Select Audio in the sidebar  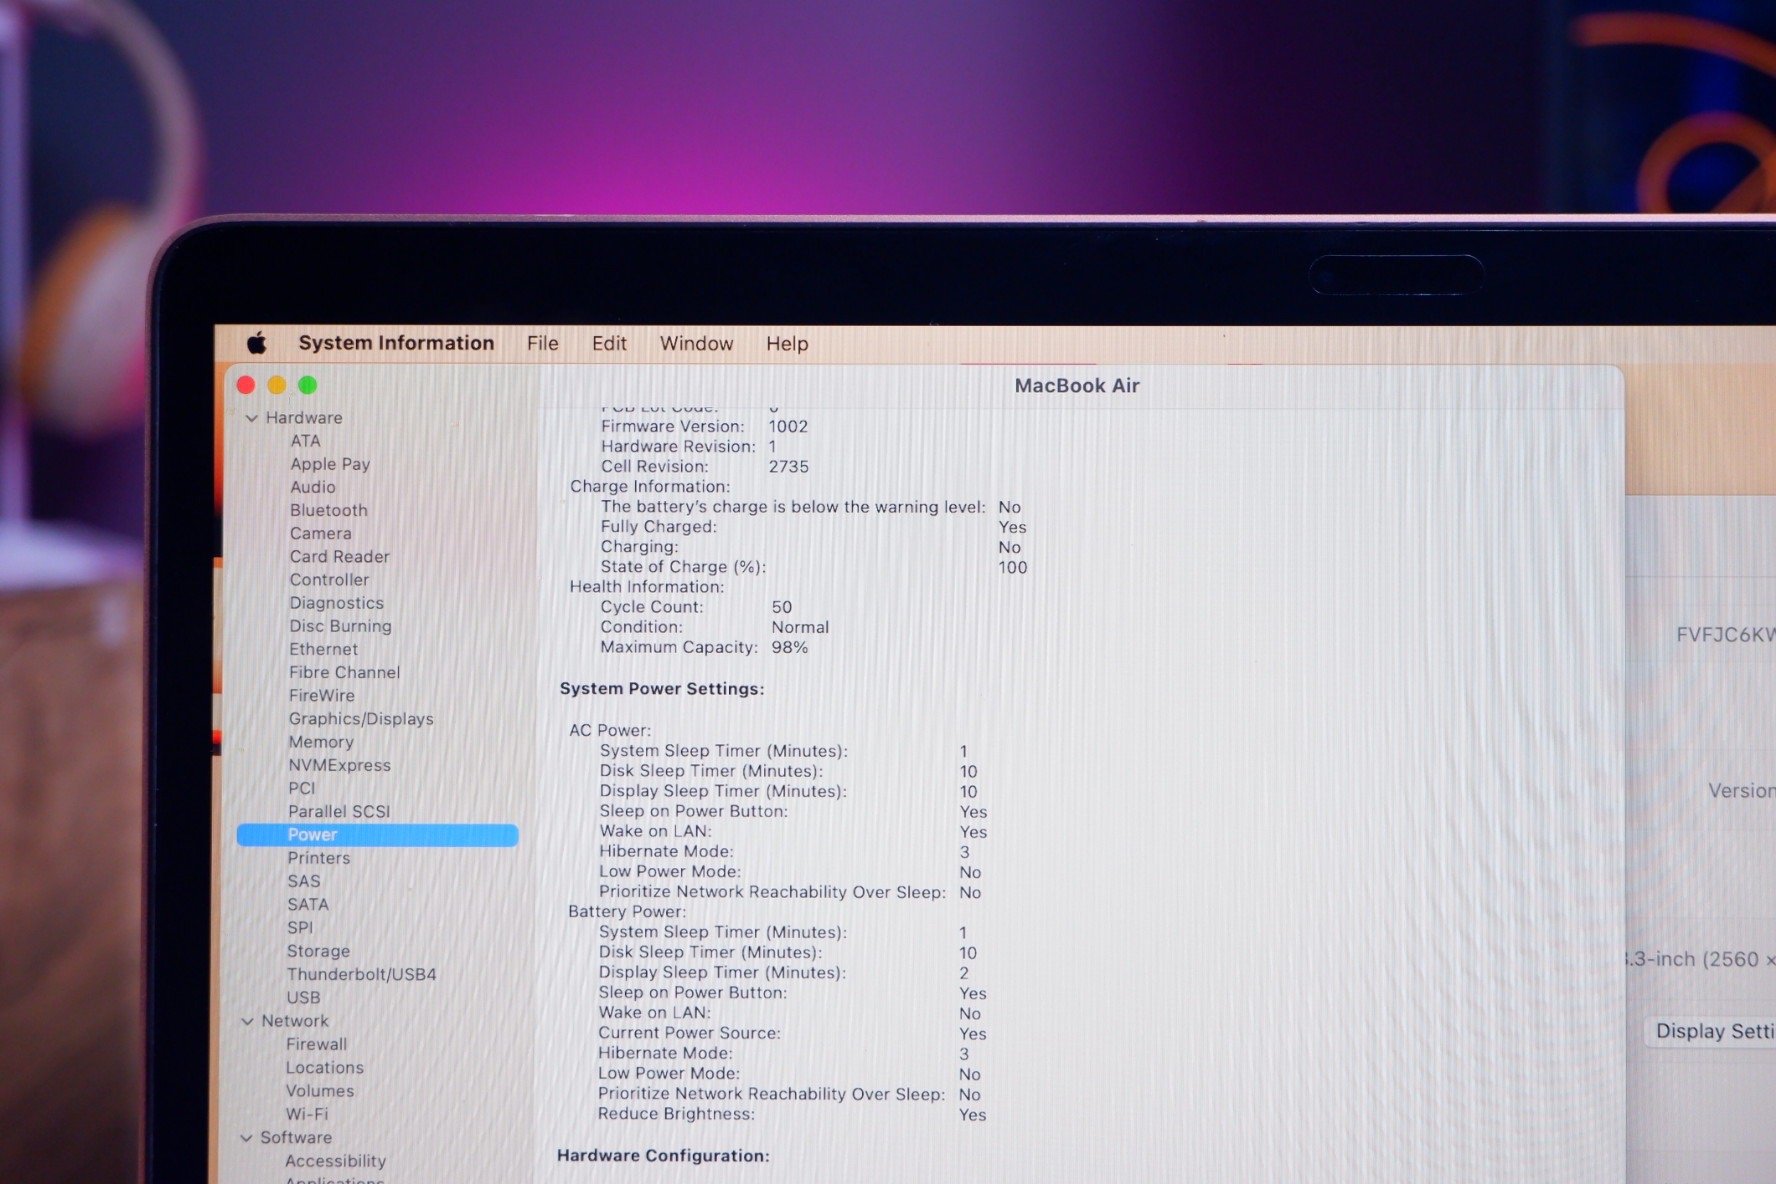tap(313, 487)
